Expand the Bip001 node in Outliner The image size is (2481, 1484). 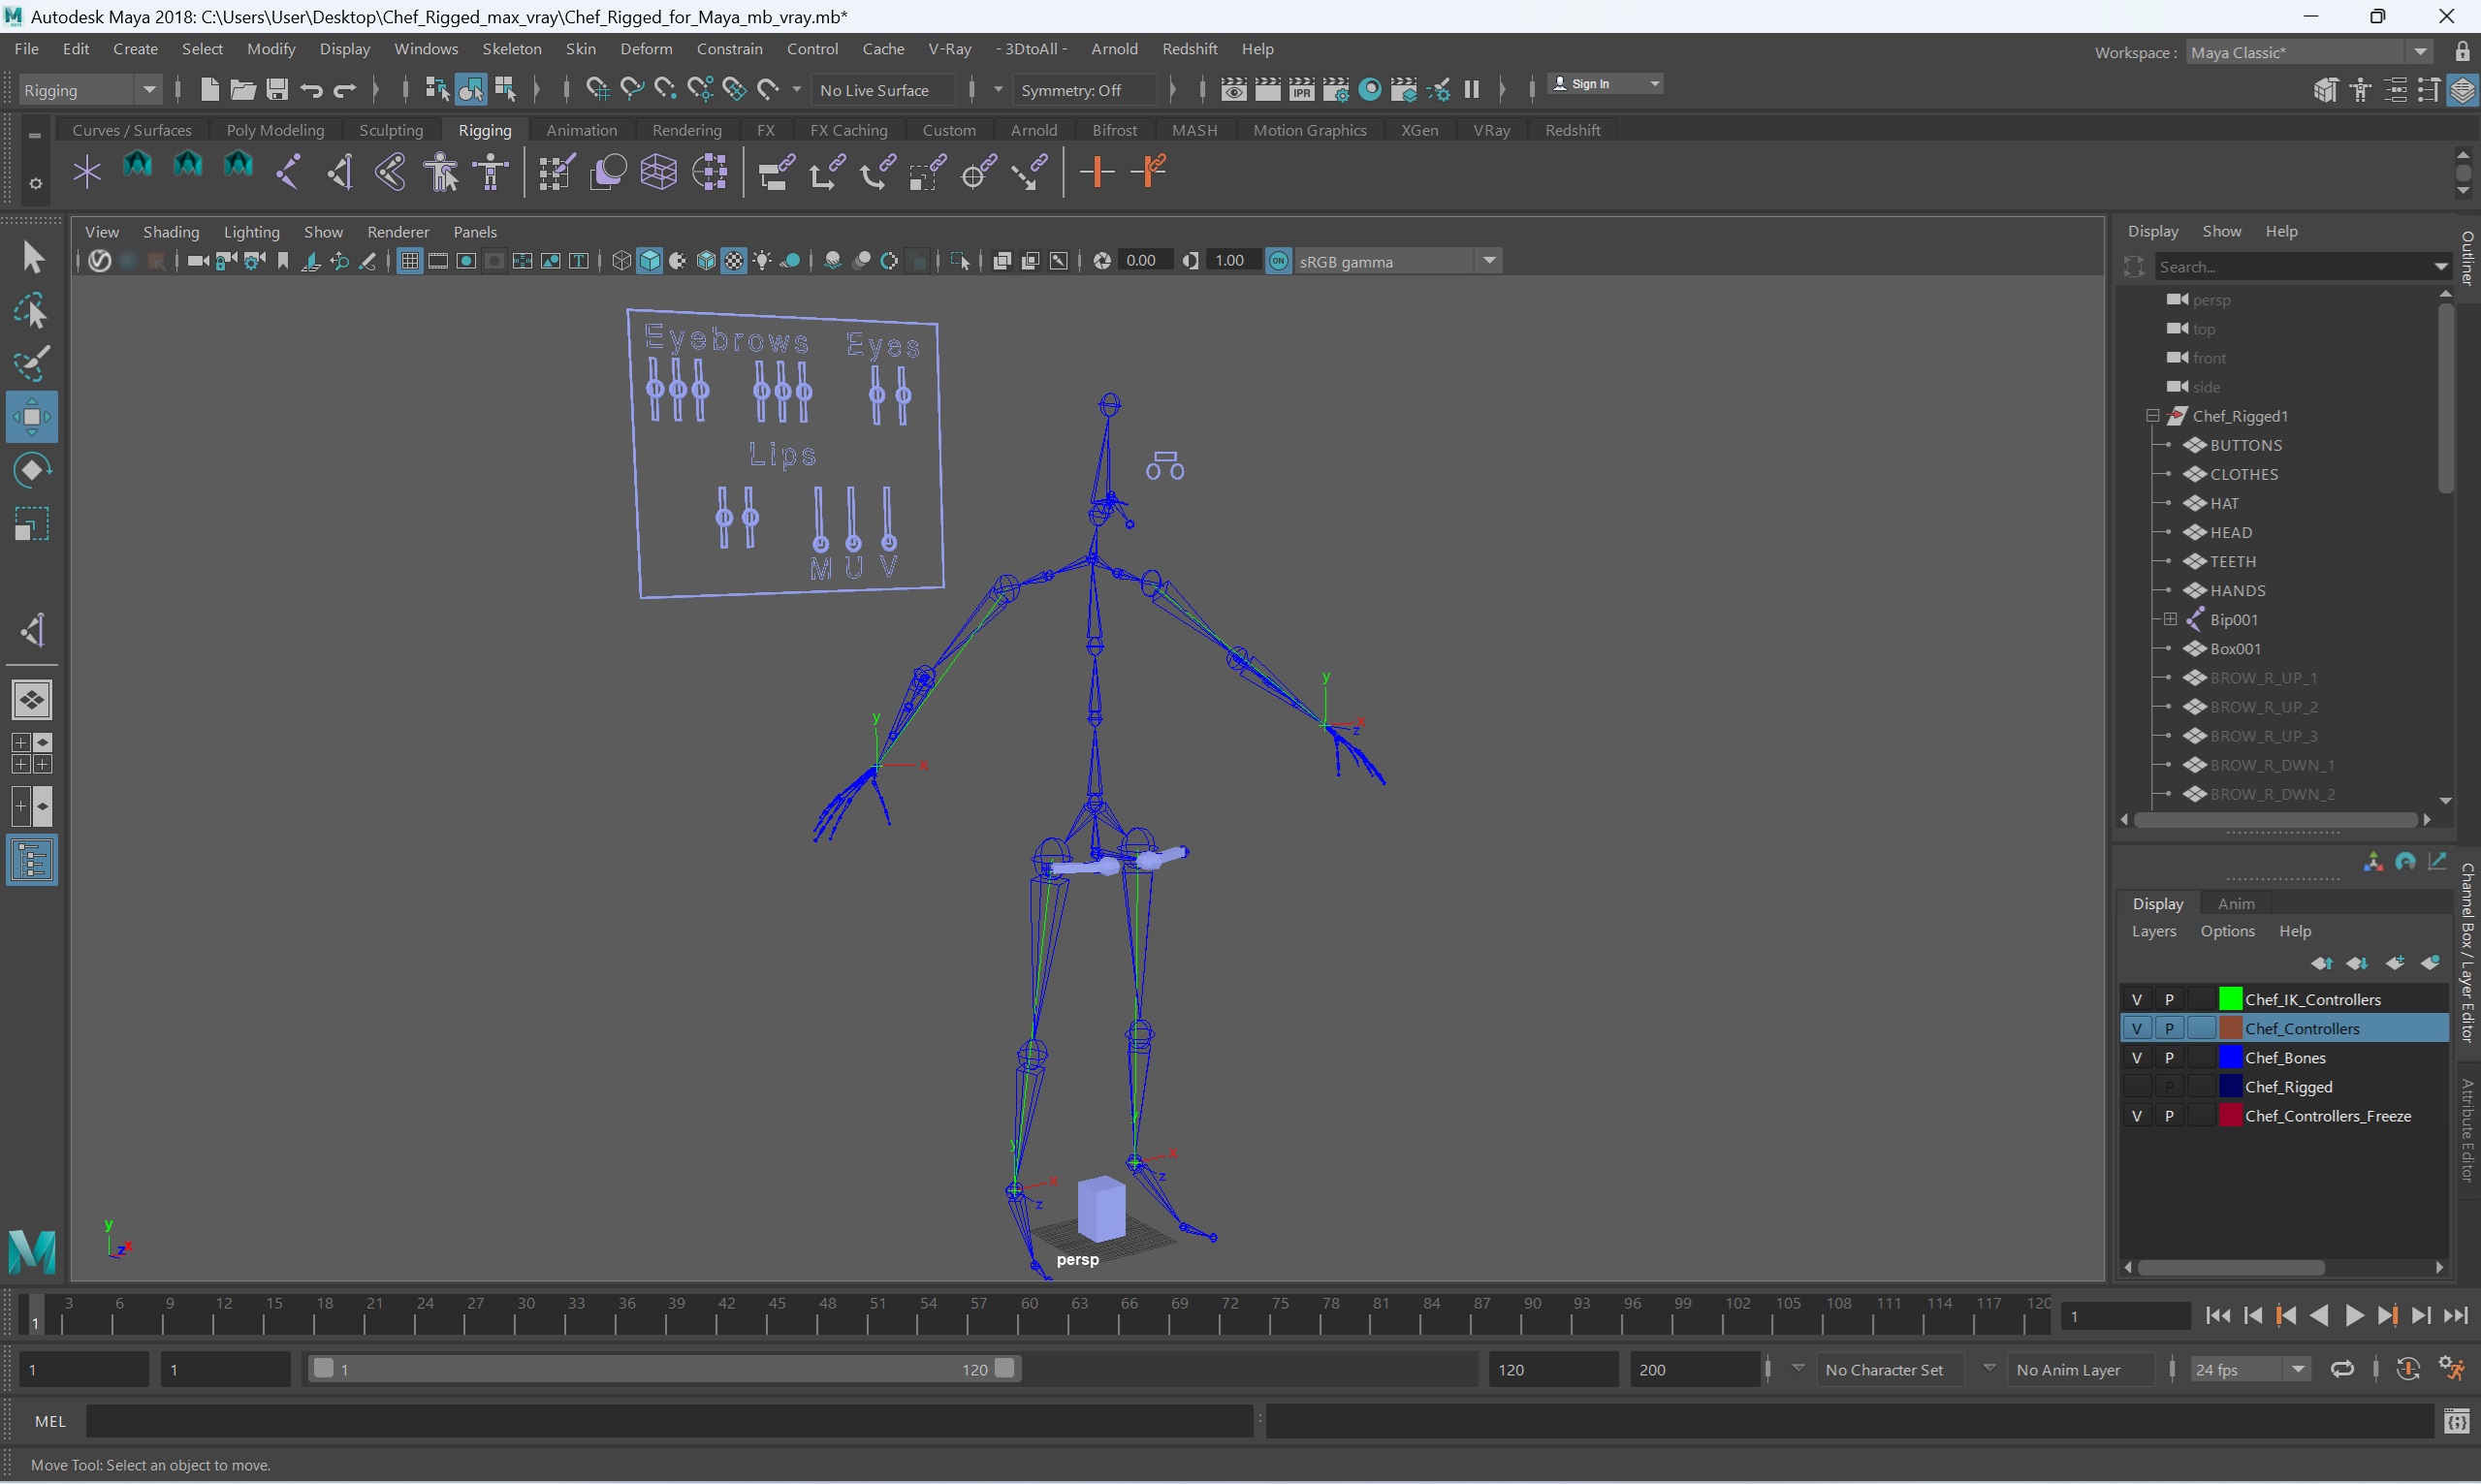[x=2170, y=619]
